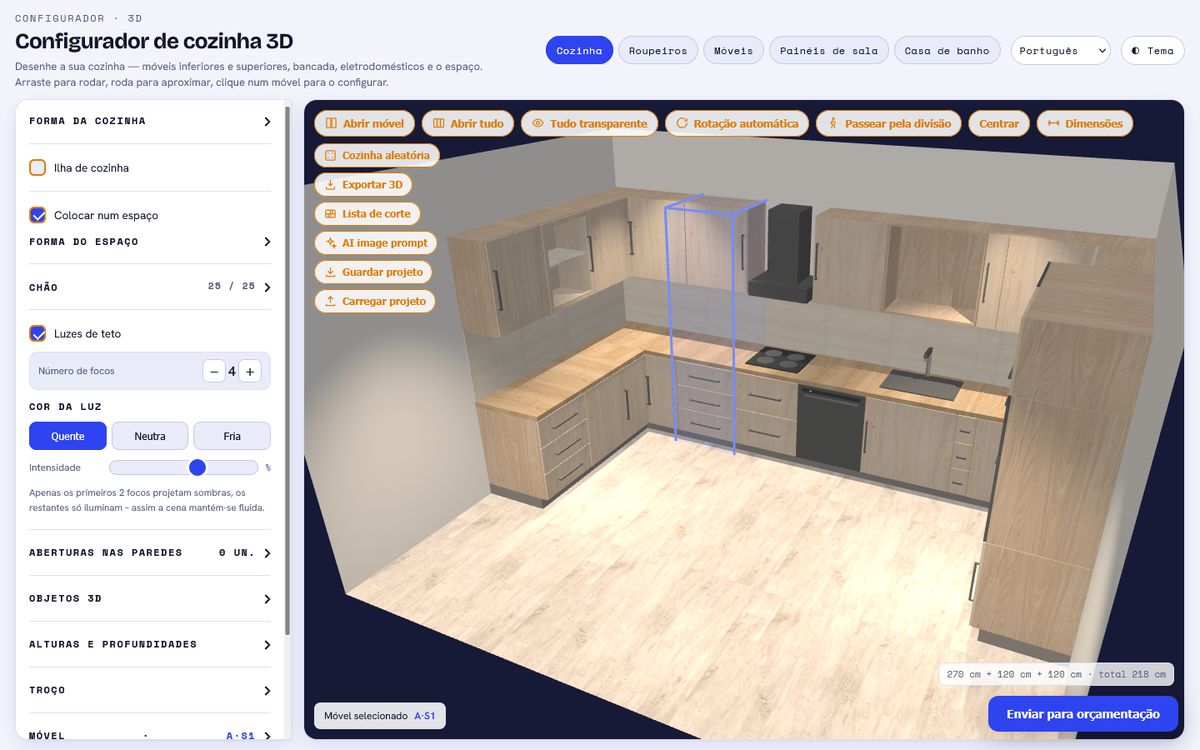Toggle Tudo transparente view
This screenshot has width=1200, height=750.
(x=589, y=124)
